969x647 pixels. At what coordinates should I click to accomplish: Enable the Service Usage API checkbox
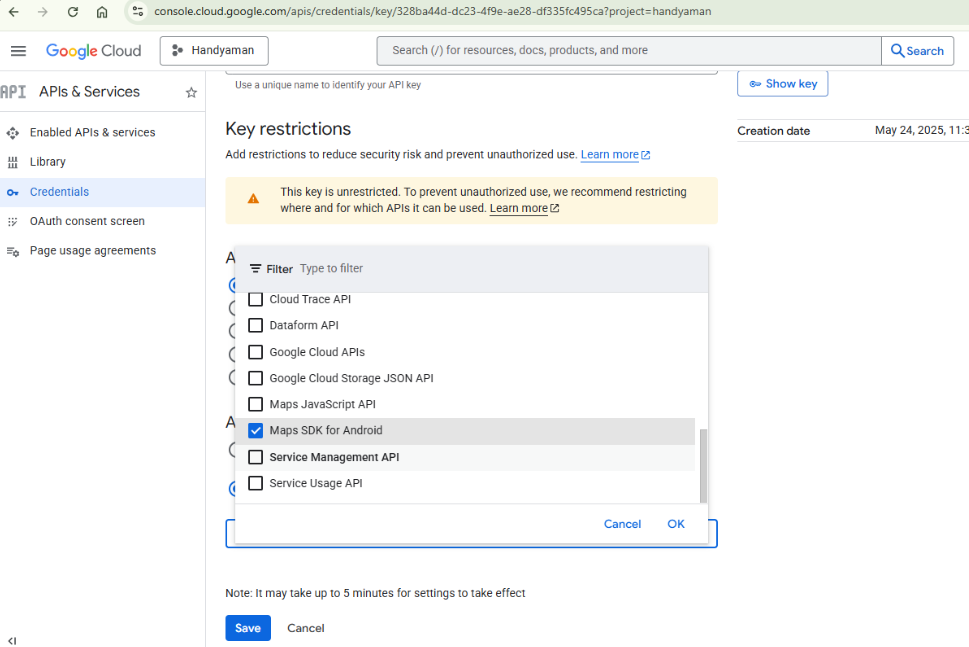256,483
